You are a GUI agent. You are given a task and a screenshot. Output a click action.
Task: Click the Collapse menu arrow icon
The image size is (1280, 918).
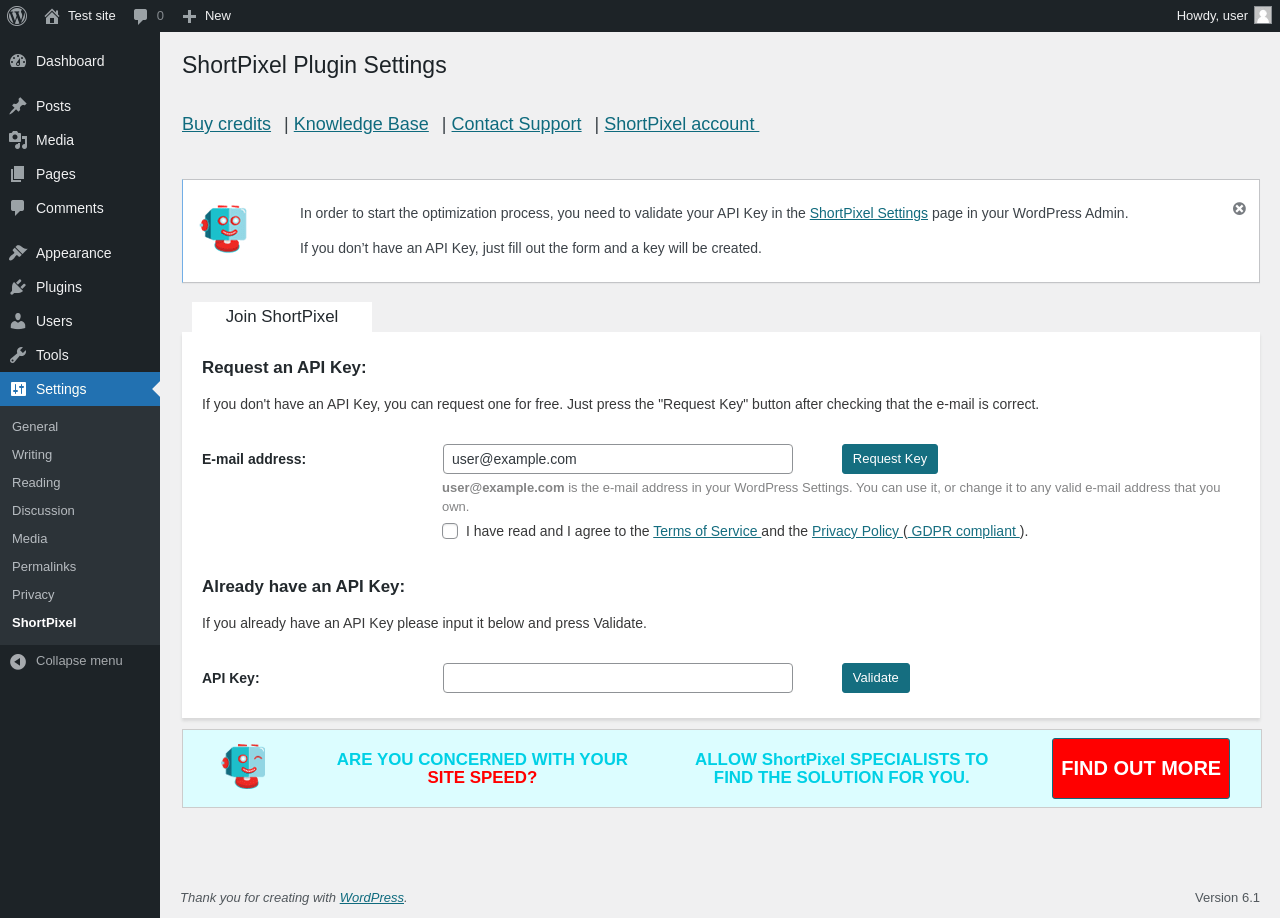[x=18, y=662]
